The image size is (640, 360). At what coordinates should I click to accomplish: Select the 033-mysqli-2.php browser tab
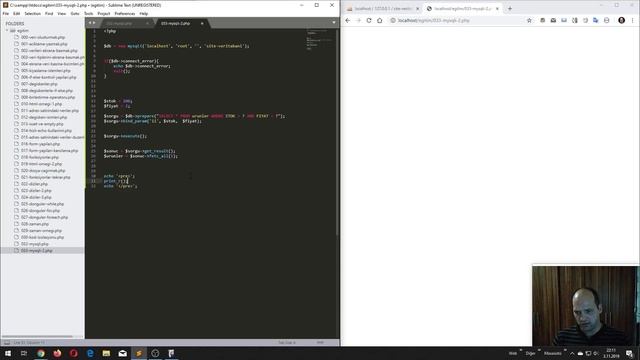click(x=462, y=9)
